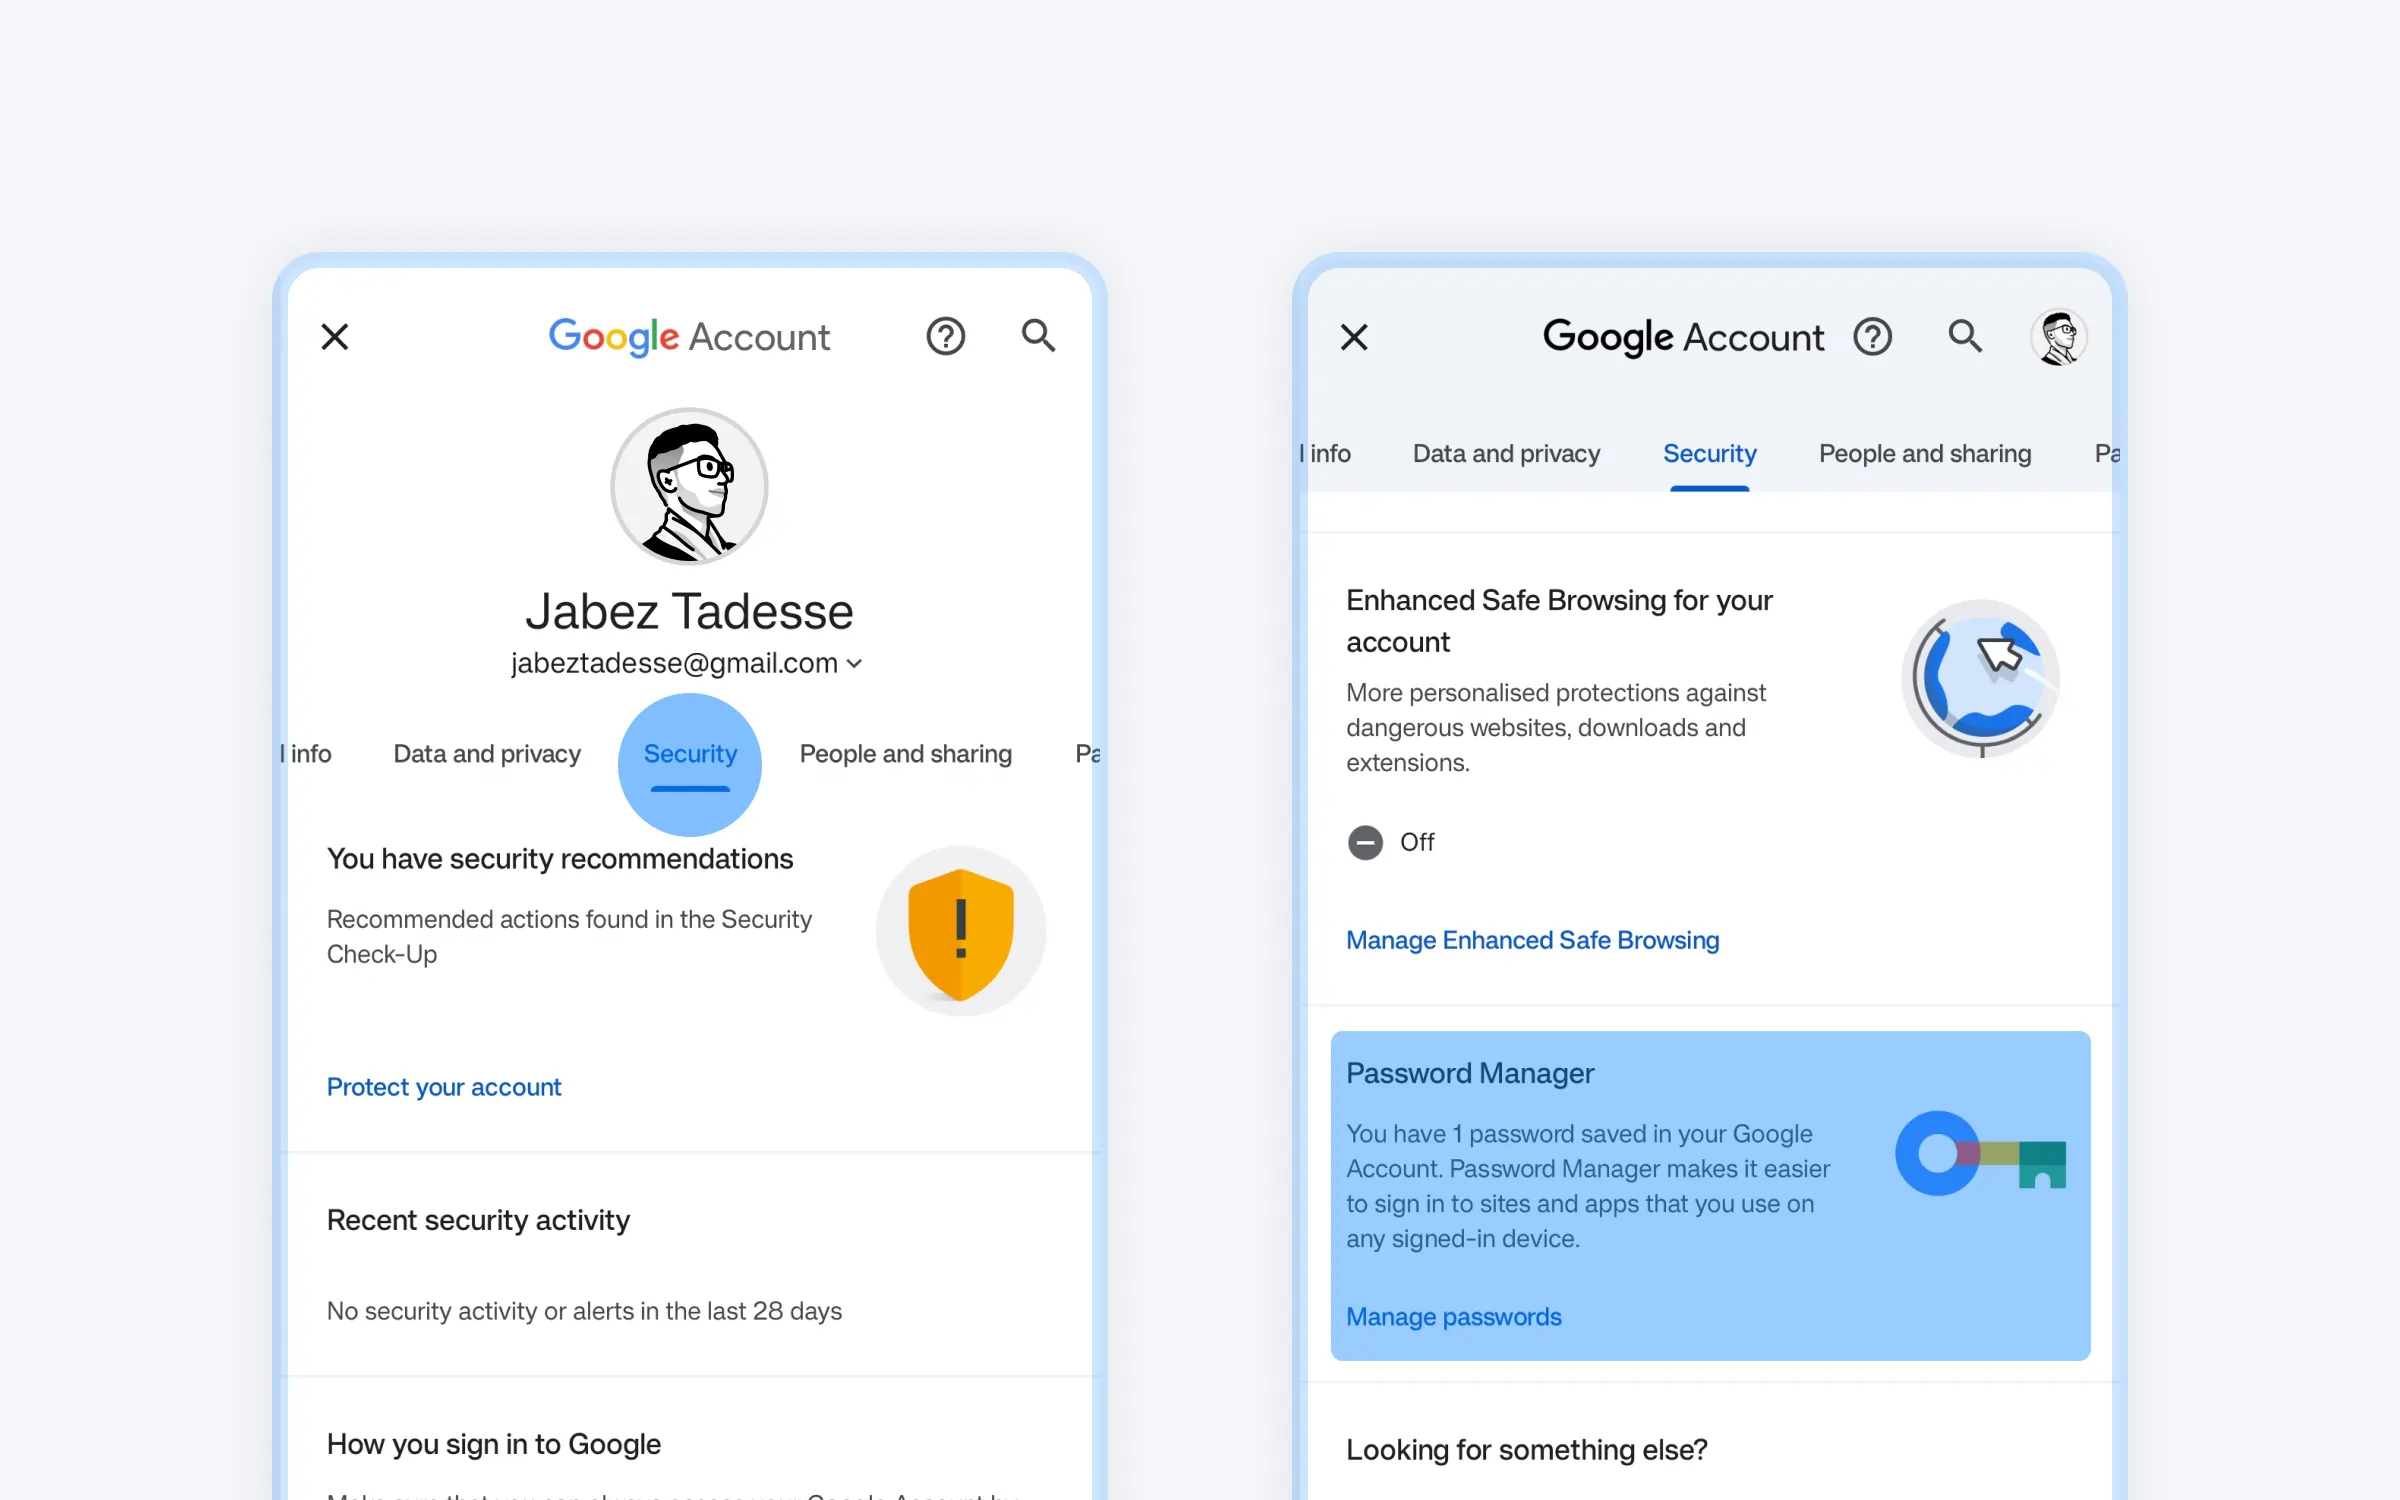Click the help question mark icon left panel
Screen dimensions: 2400x1500
(x=947, y=337)
